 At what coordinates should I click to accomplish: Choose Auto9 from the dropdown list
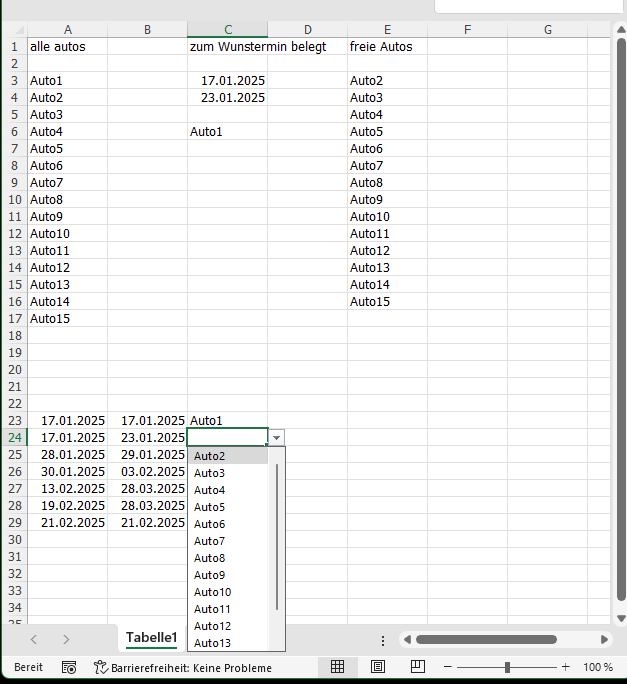[228, 575]
